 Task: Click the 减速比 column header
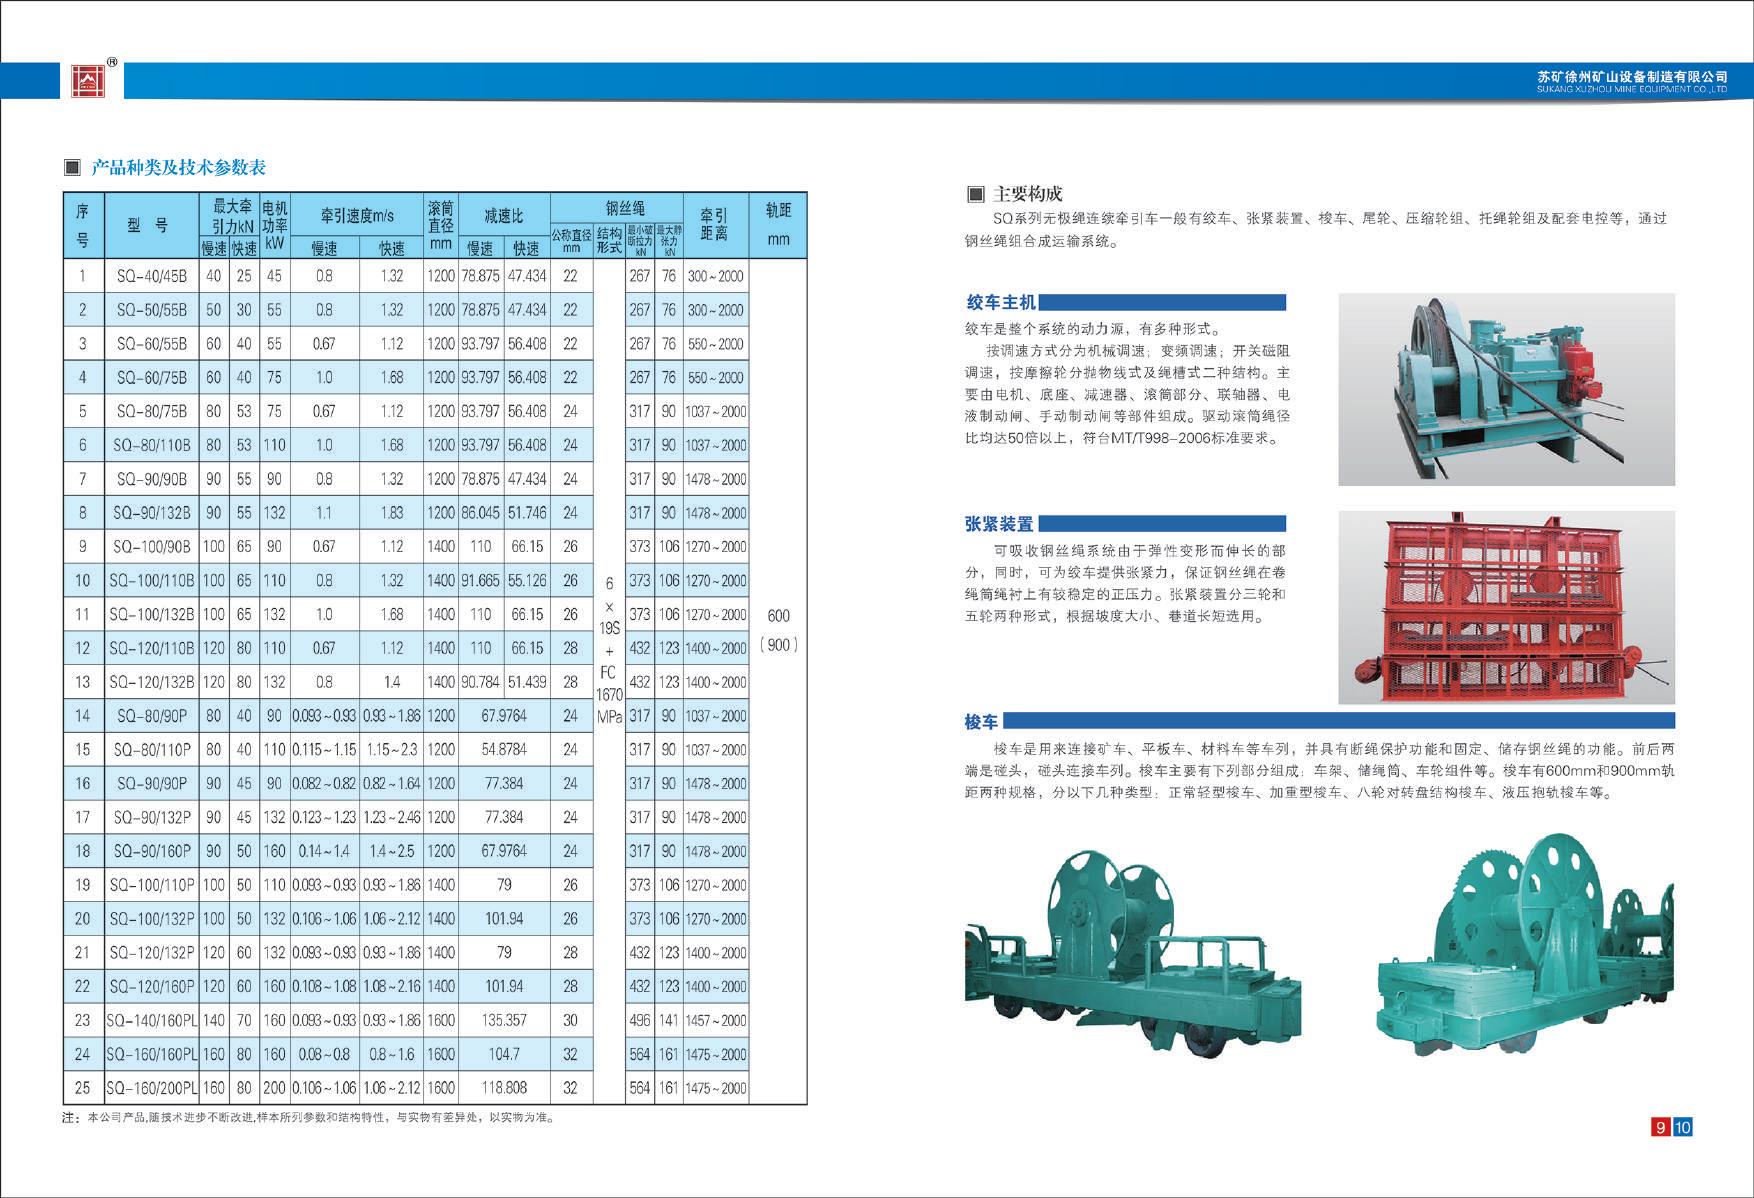point(504,215)
